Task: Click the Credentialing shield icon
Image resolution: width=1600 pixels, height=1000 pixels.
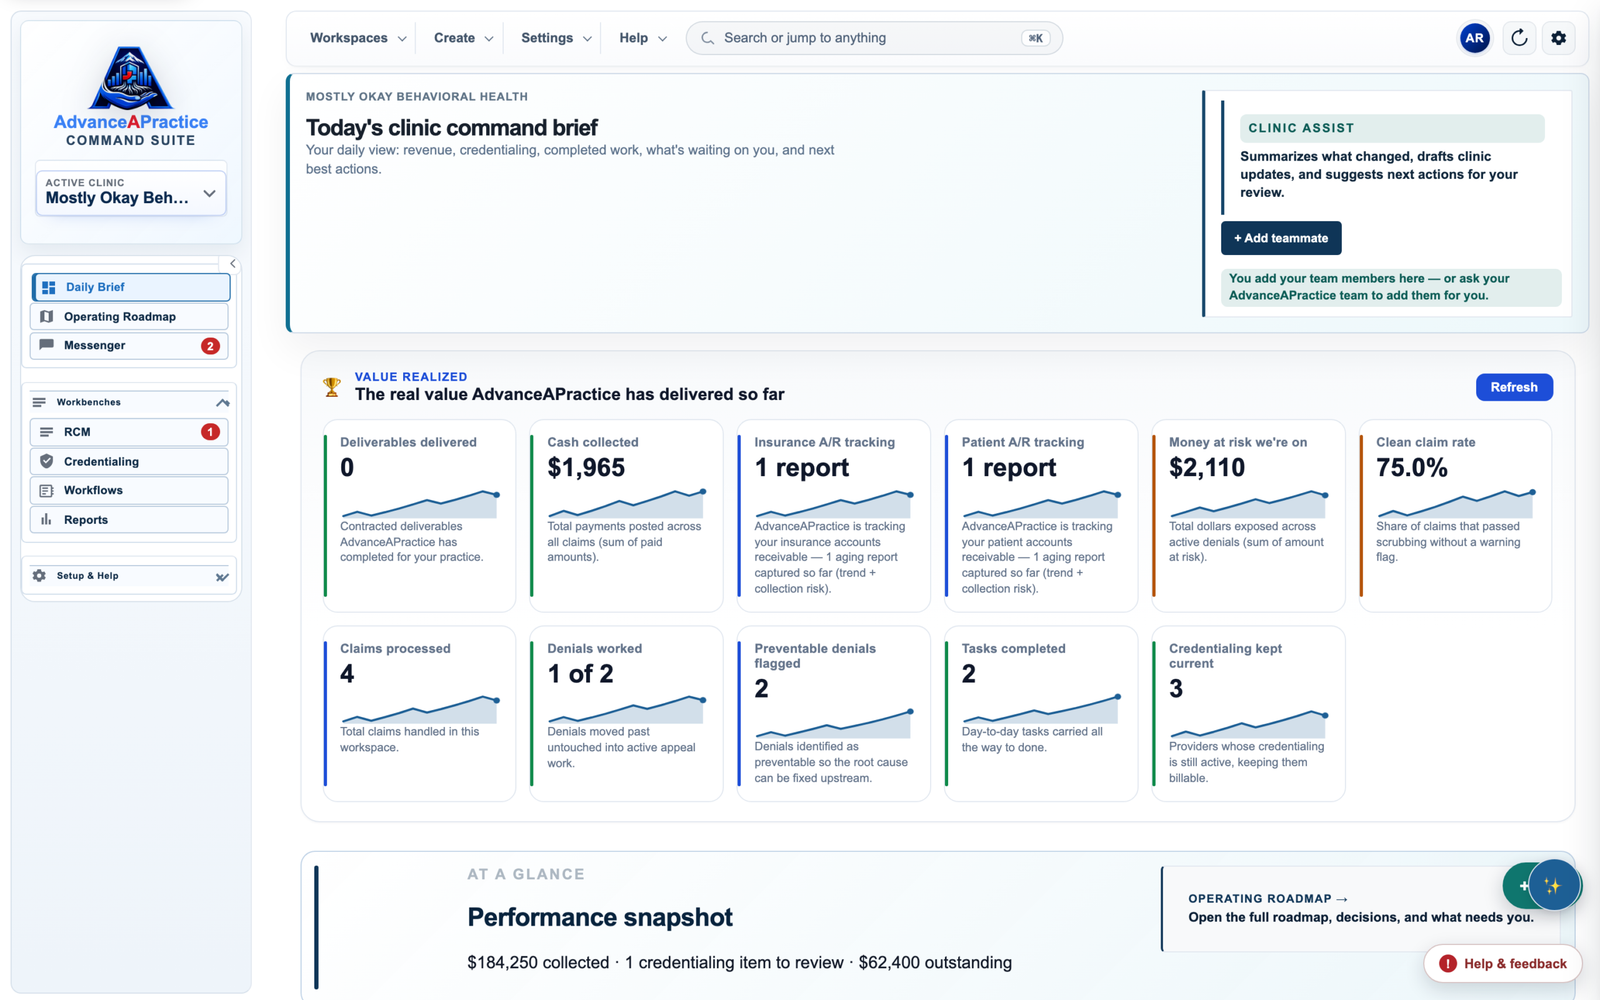Action: click(46, 461)
